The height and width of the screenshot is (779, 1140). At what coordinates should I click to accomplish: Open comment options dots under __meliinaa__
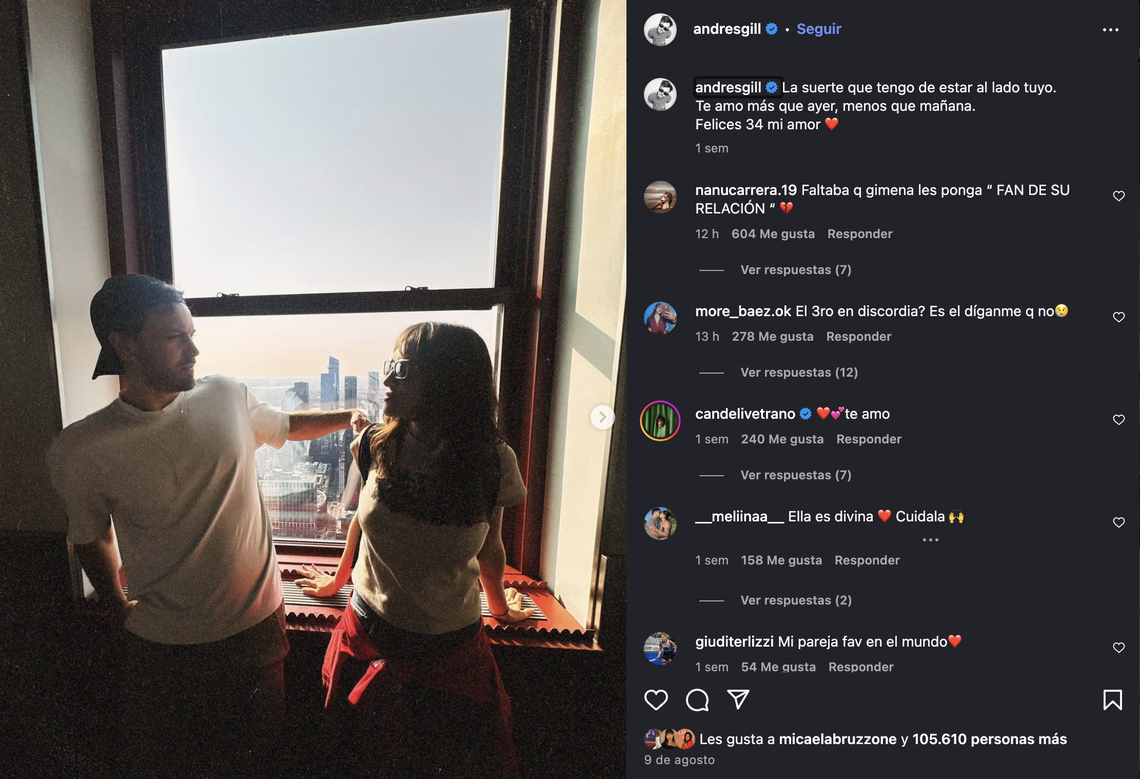point(931,540)
